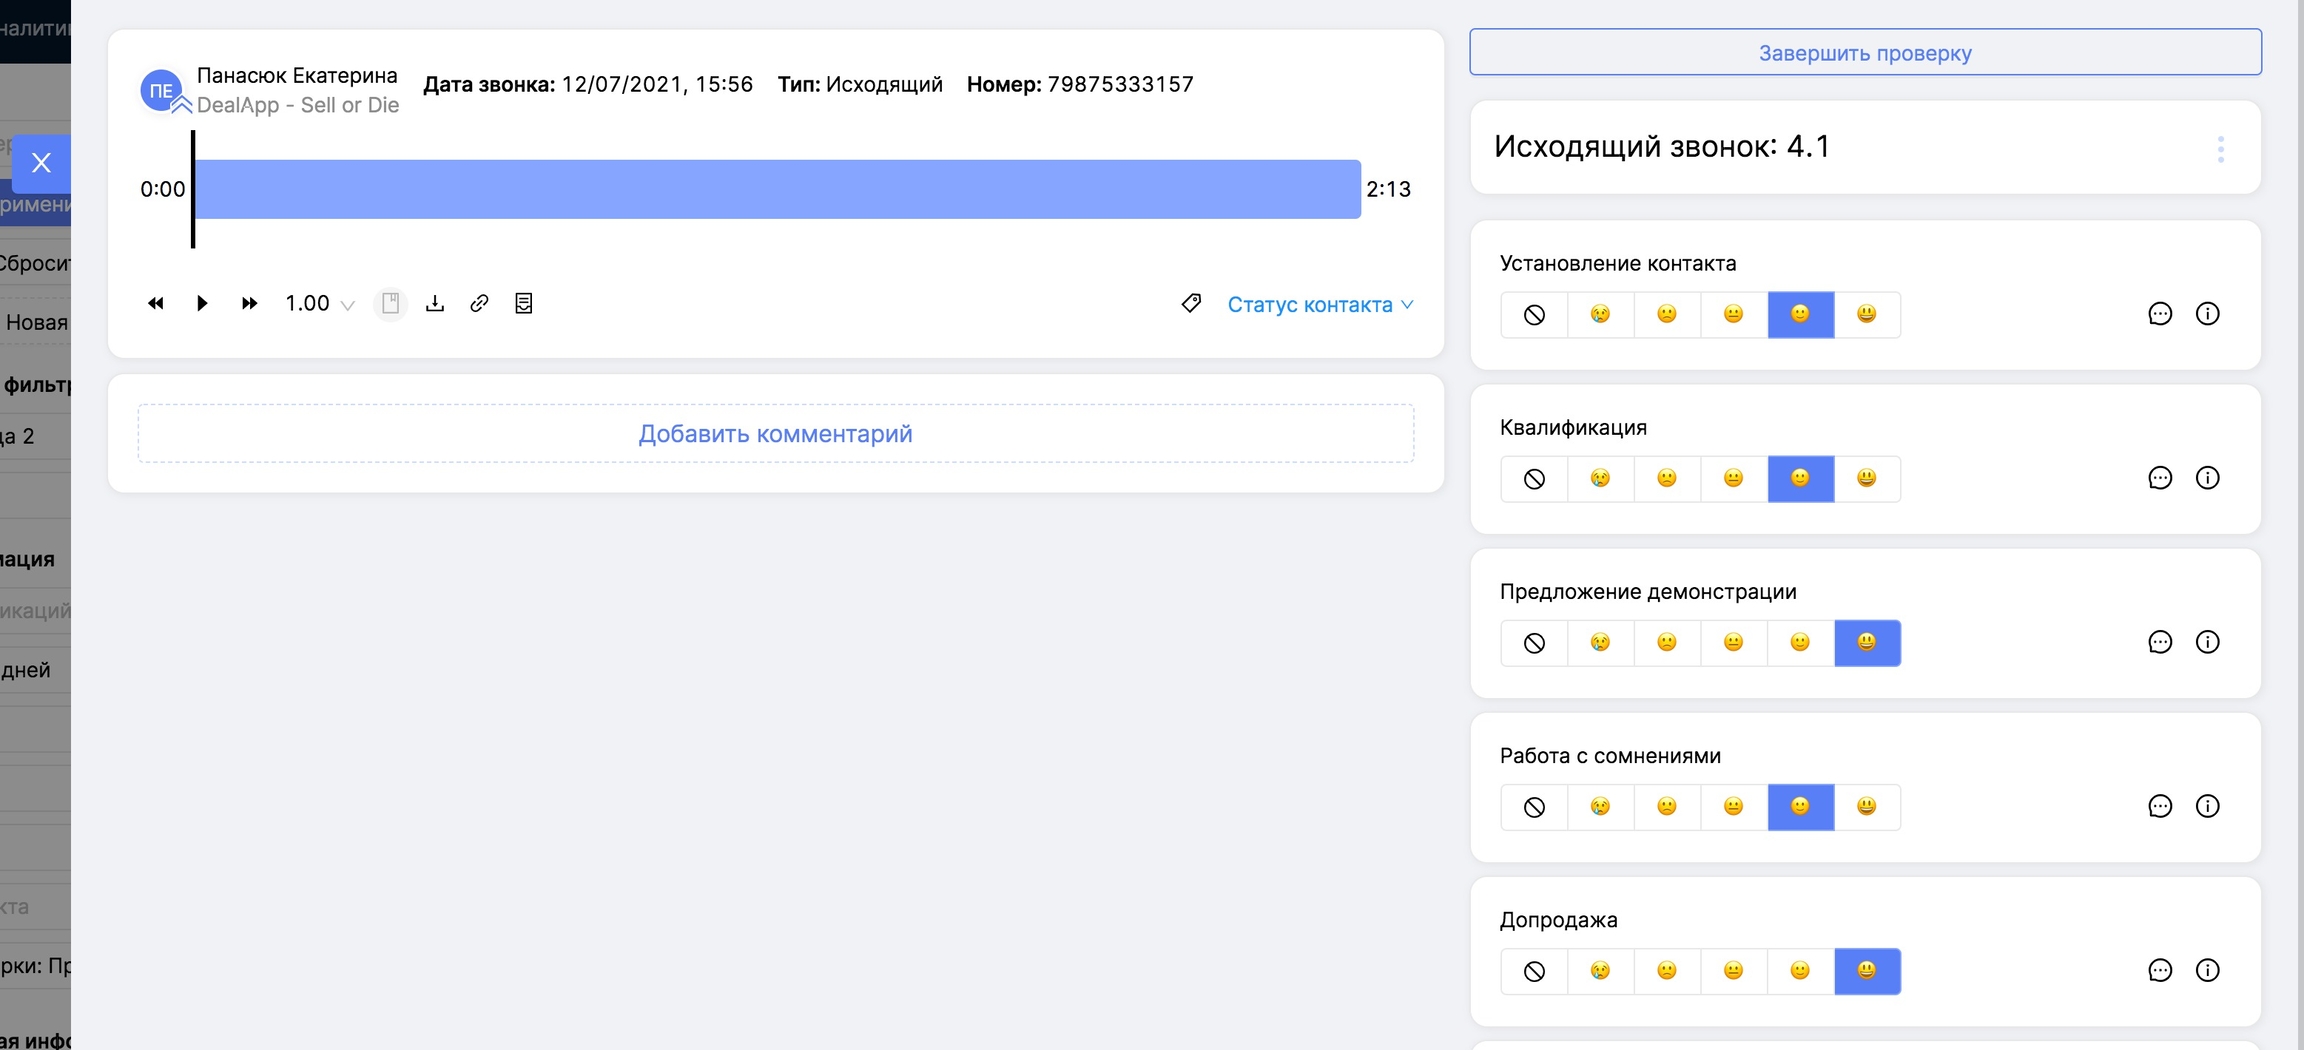Fast-forward the call audio
The height and width of the screenshot is (1050, 2304).
pos(249,303)
